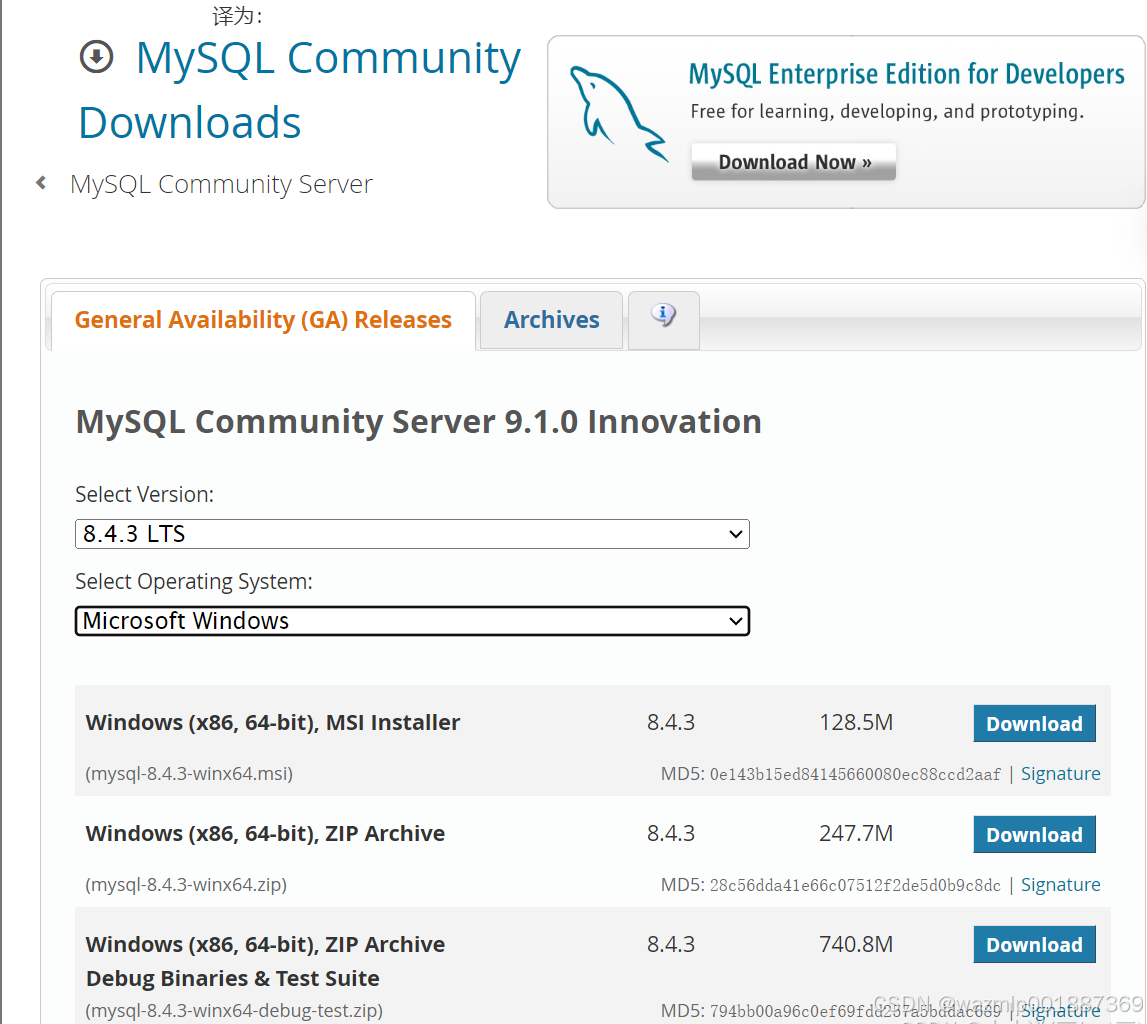Download the Debug Binaries & Test Suite archive
Viewport: 1147px width, 1024px height.
pos(1034,944)
